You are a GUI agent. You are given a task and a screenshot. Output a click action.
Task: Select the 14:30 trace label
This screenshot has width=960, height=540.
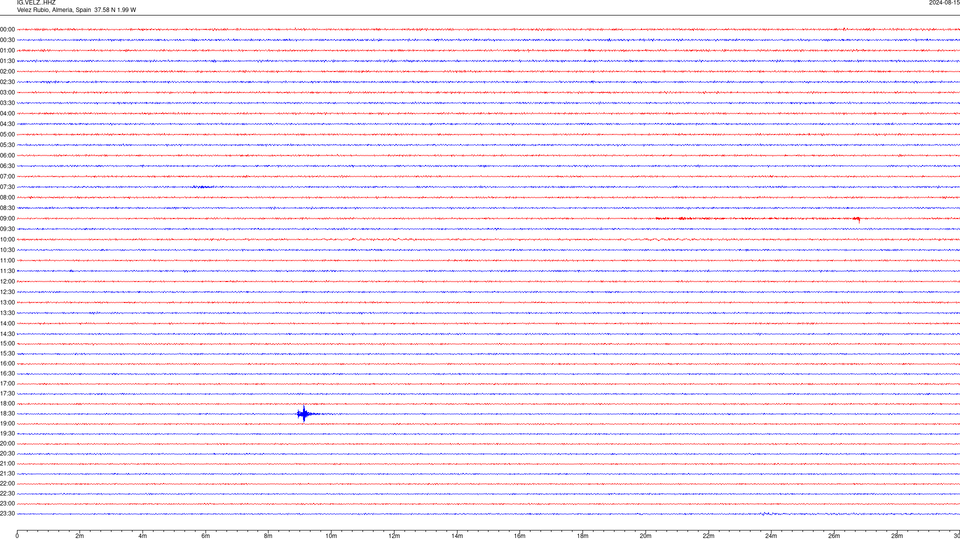7,334
